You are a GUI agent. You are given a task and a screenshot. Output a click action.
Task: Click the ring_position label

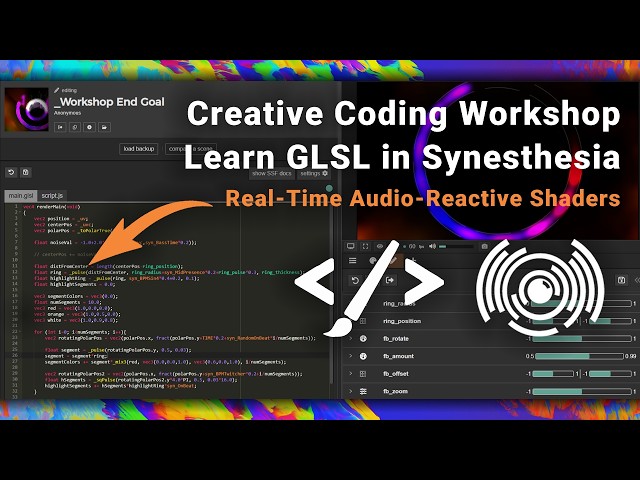402,321
